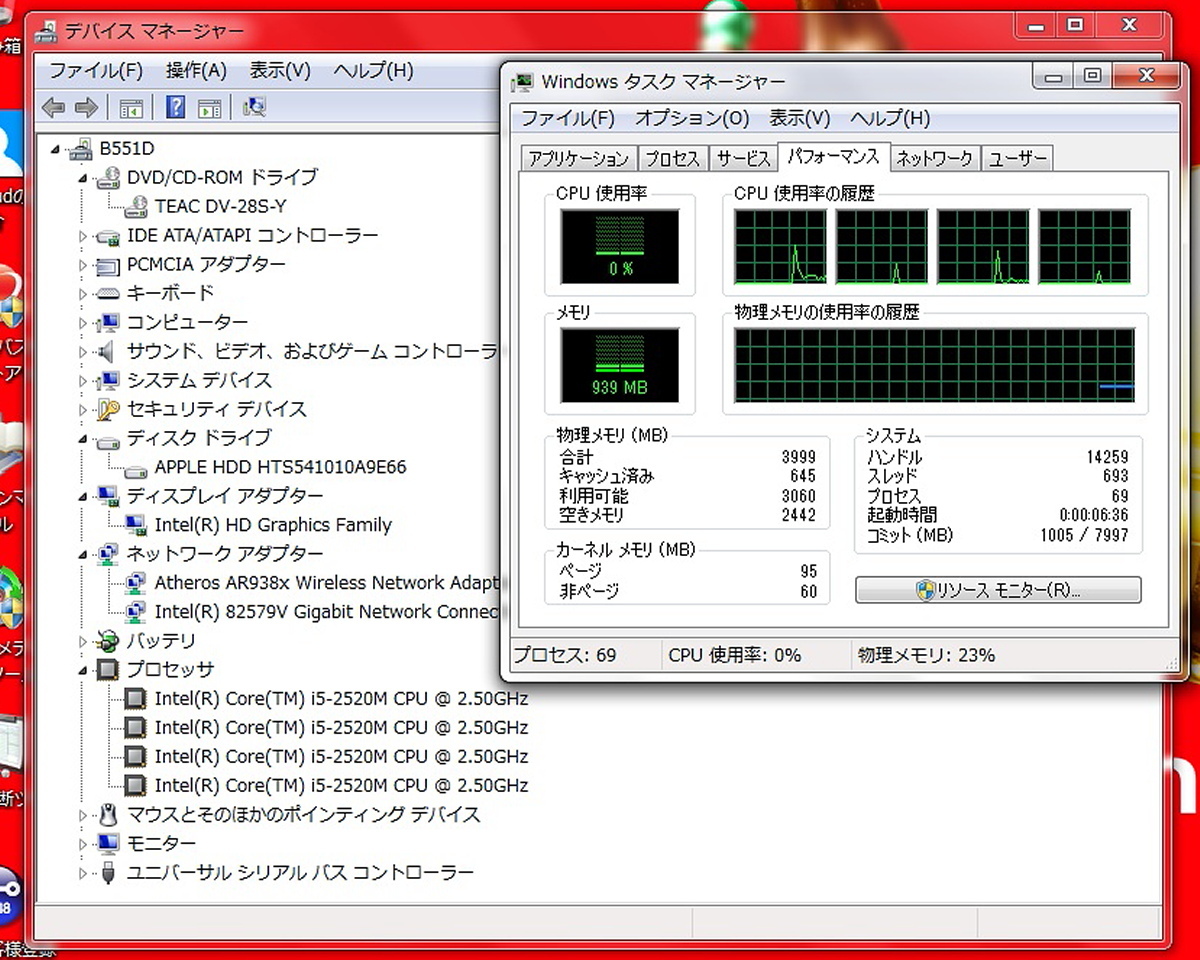Image resolution: width=1200 pixels, height=960 pixels.
Task: Click the Task Manager title bar icon
Action: [522, 82]
